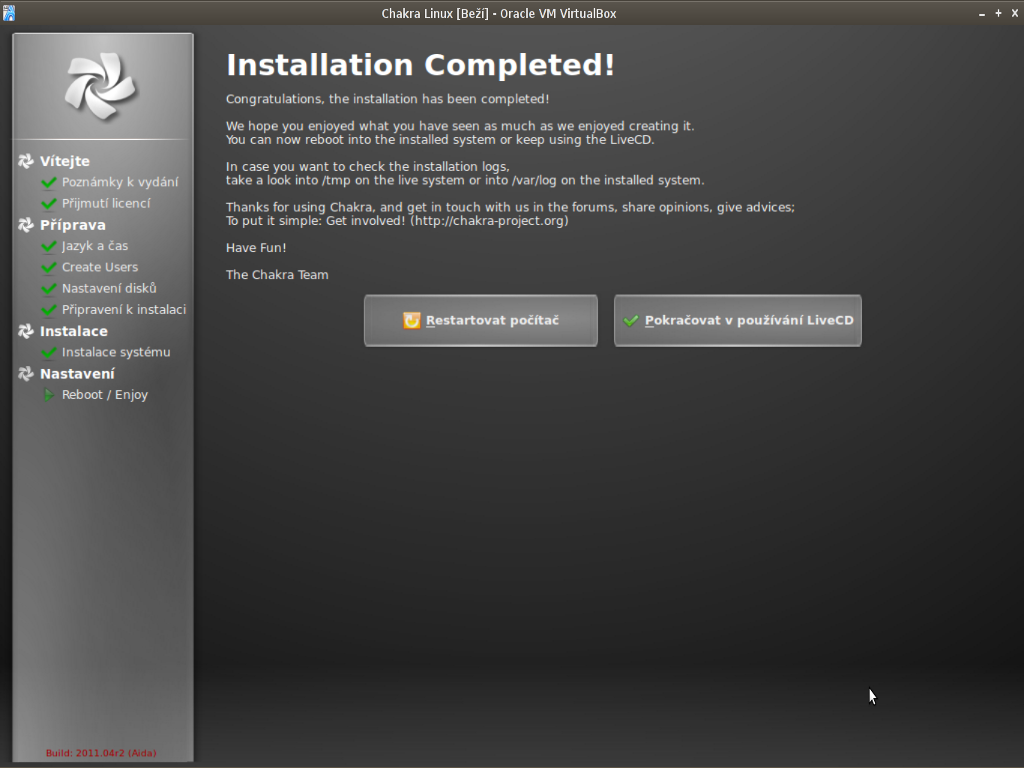Click the orange restart icon on Restartovat button
This screenshot has width=1024, height=768.
411,321
